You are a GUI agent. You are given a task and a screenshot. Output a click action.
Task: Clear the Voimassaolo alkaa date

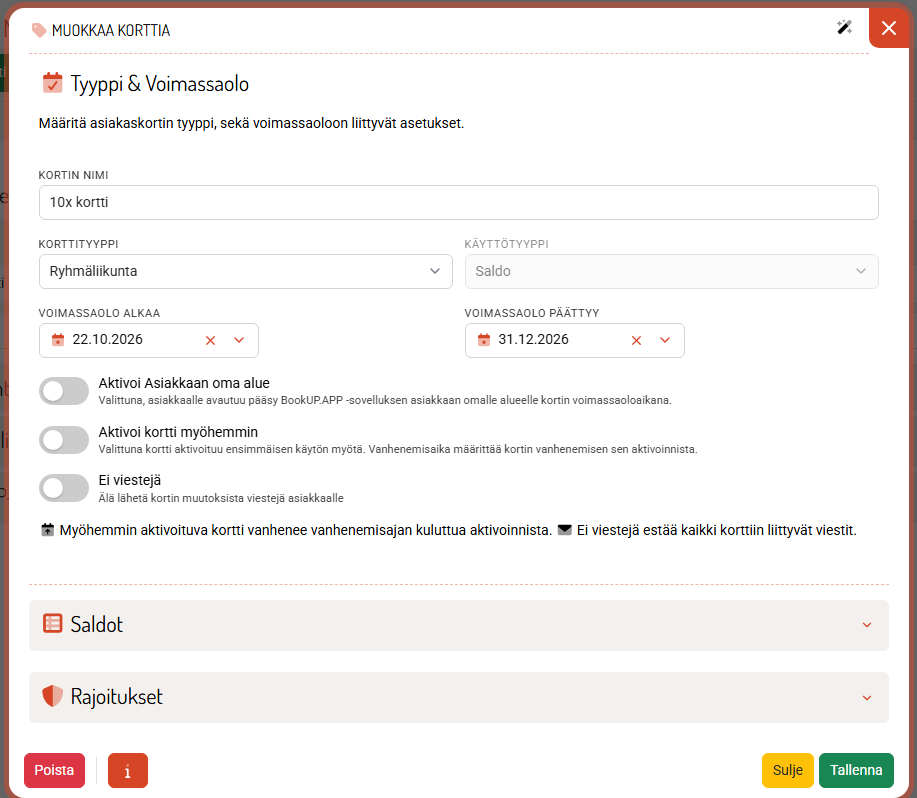[x=211, y=340]
